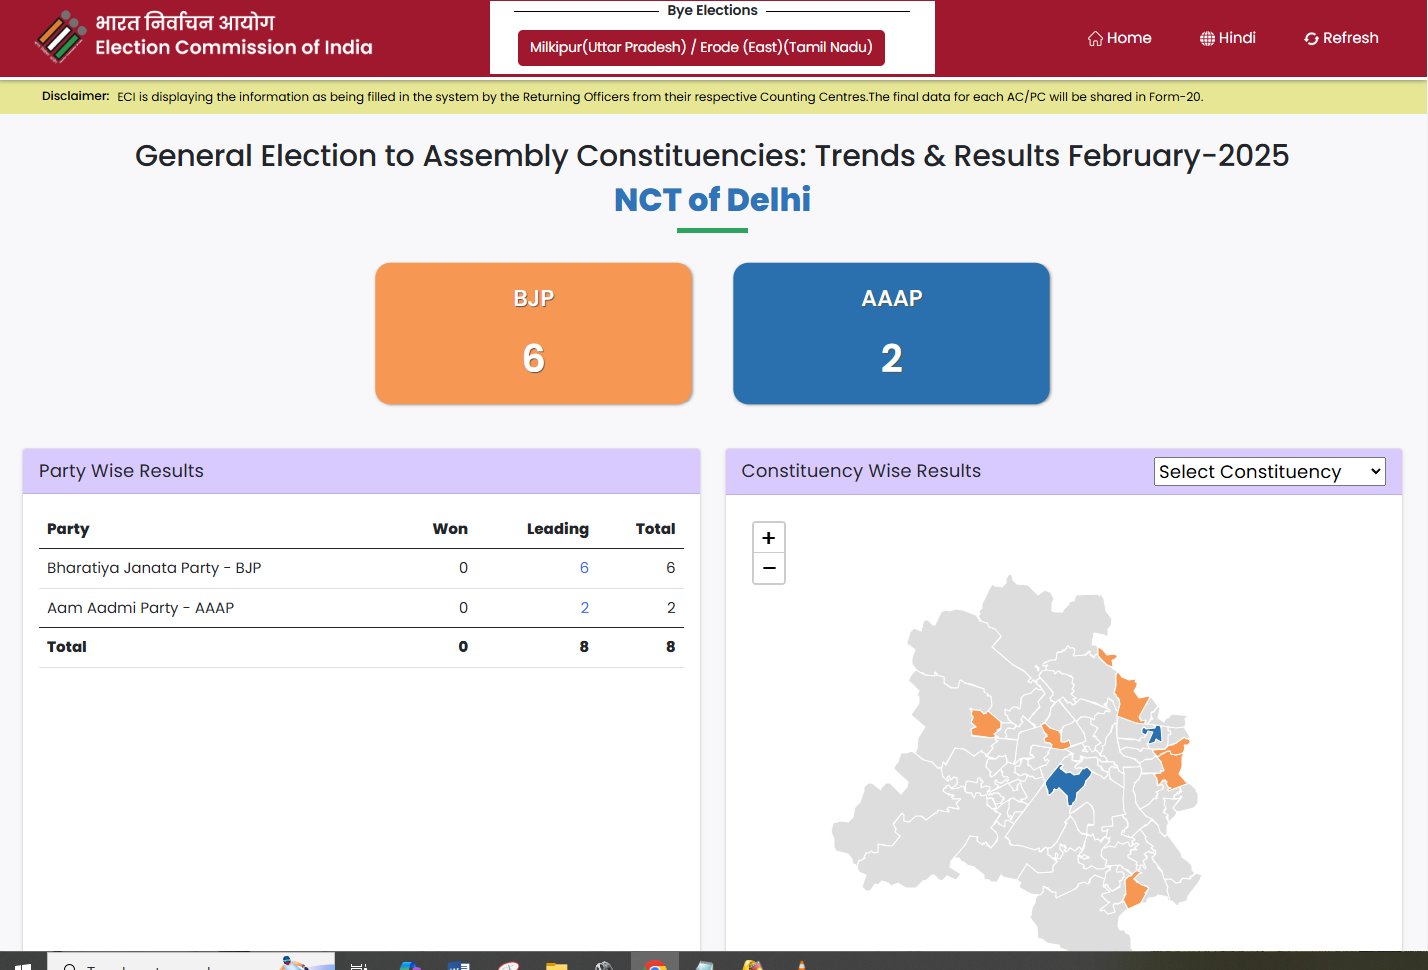1428x970 pixels.
Task: Click the Total row Leading value 8
Action: pos(584,647)
